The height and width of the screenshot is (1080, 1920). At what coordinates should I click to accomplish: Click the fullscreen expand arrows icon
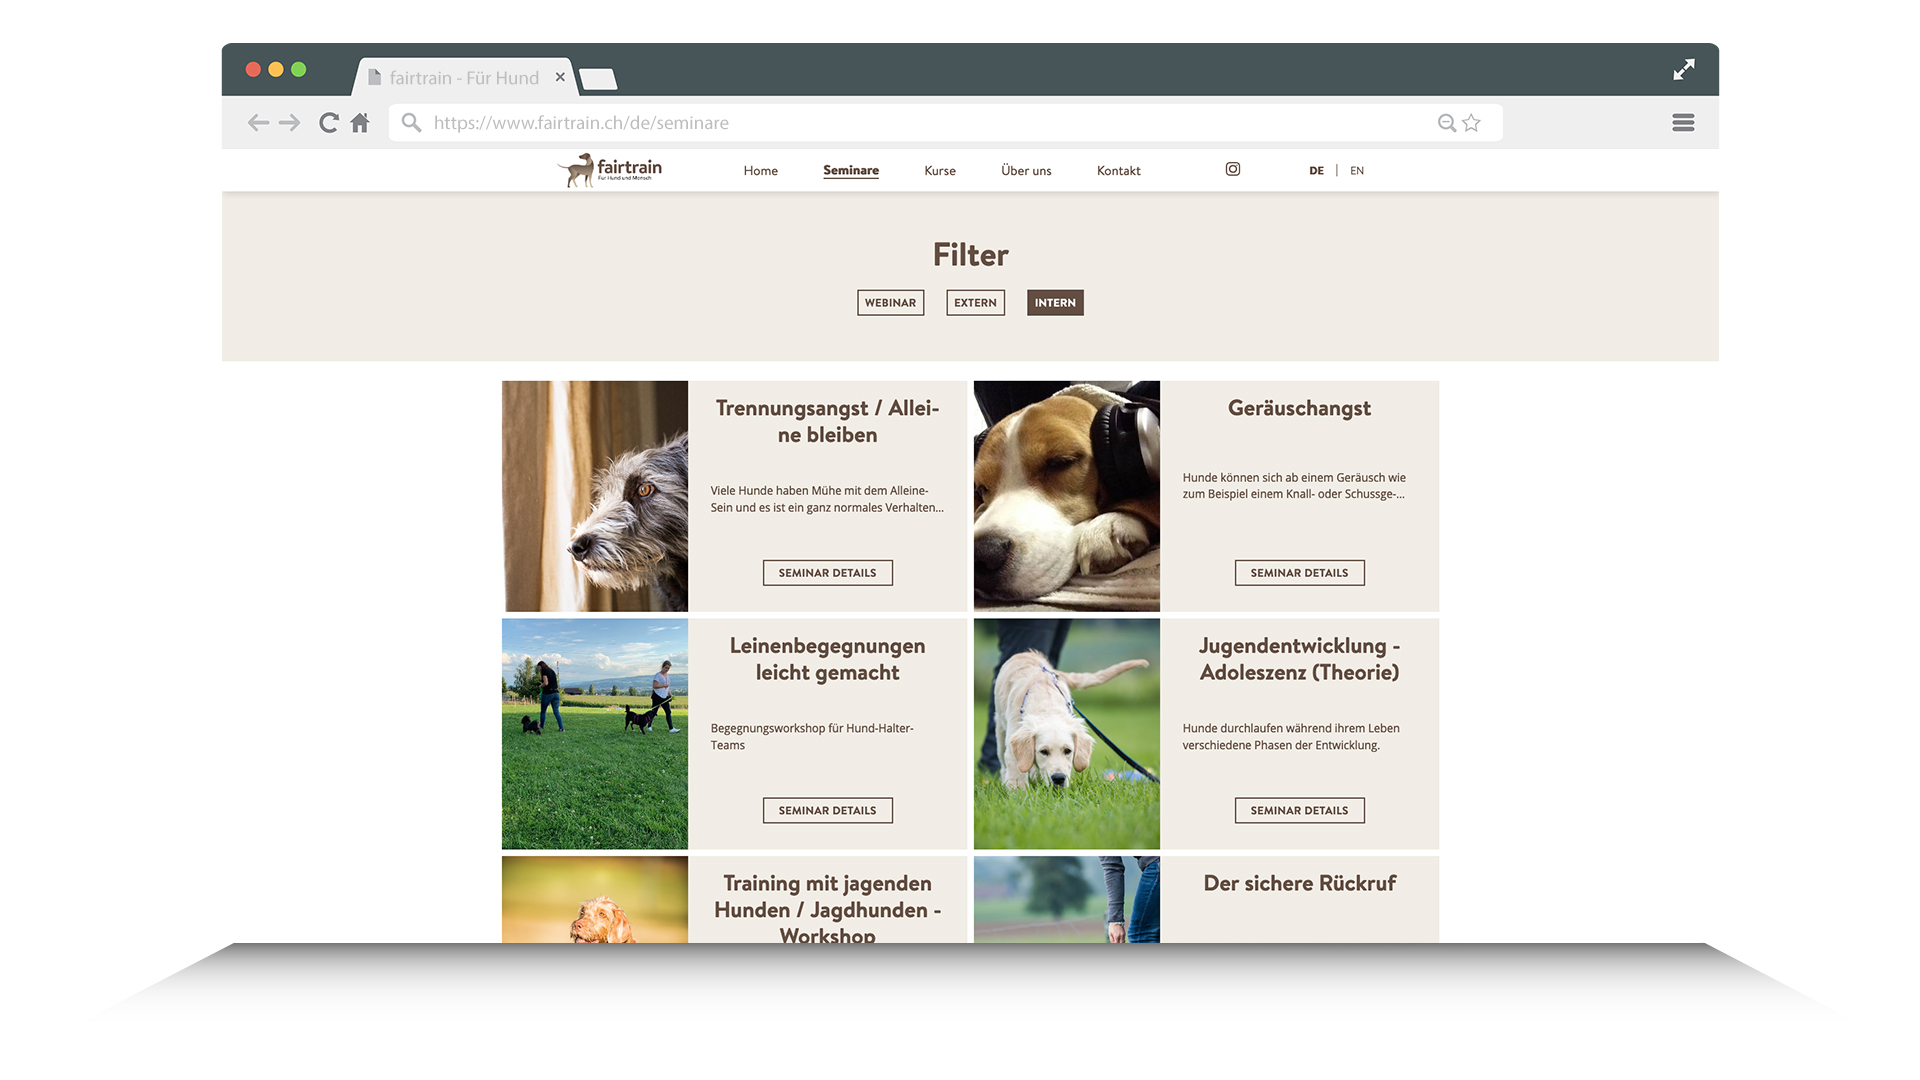tap(1684, 70)
